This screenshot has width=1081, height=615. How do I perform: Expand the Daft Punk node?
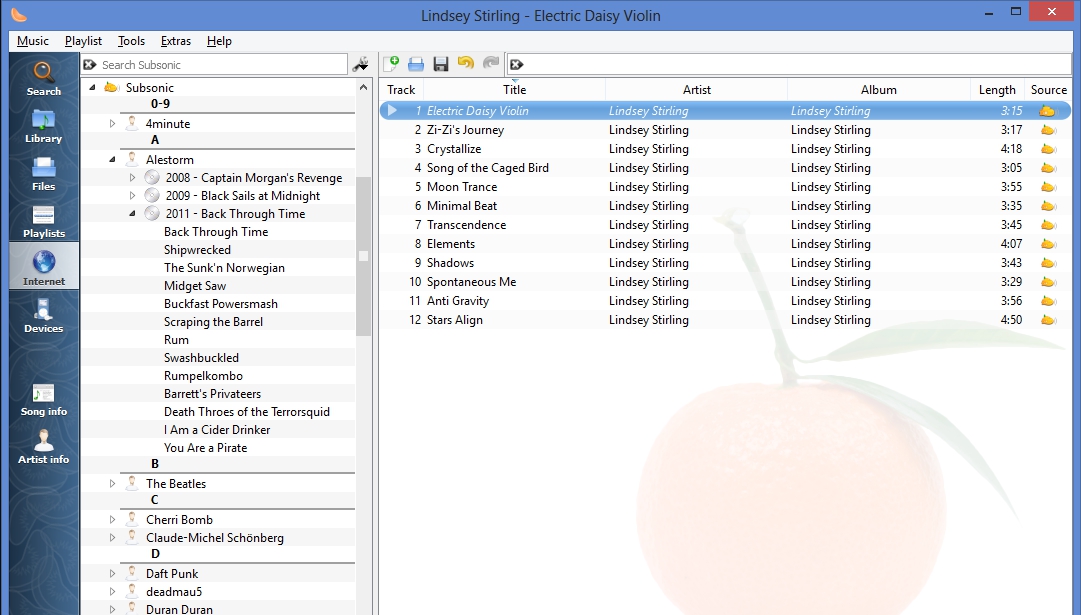tap(112, 573)
